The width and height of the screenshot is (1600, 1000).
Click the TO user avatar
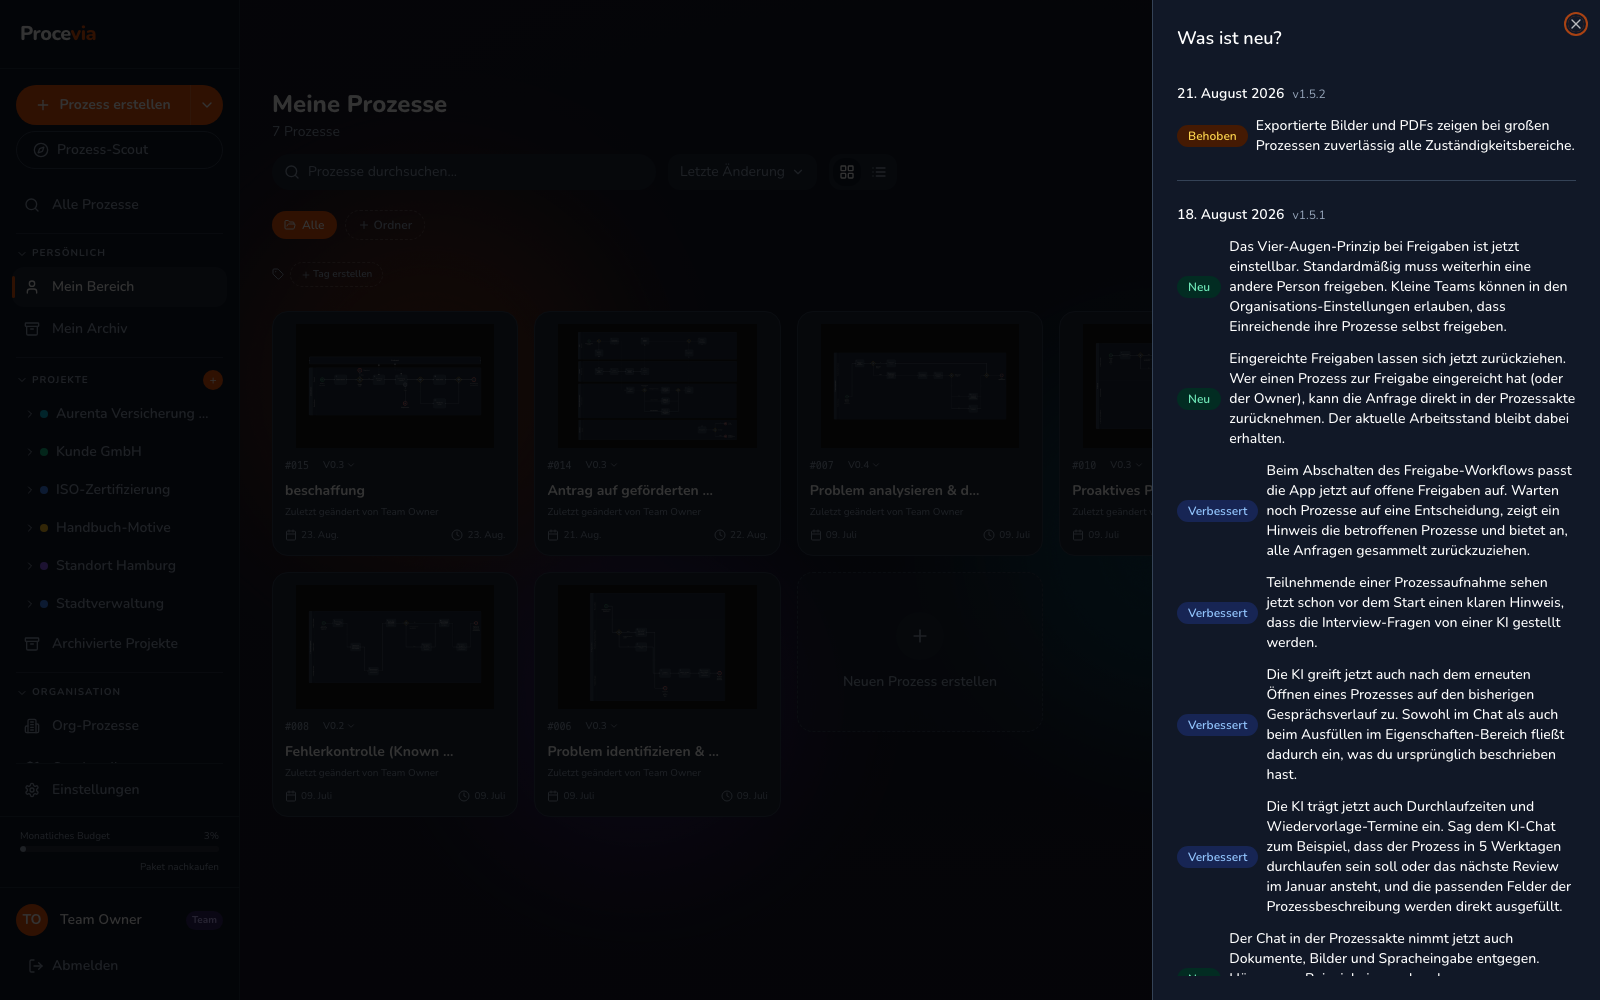coord(32,919)
